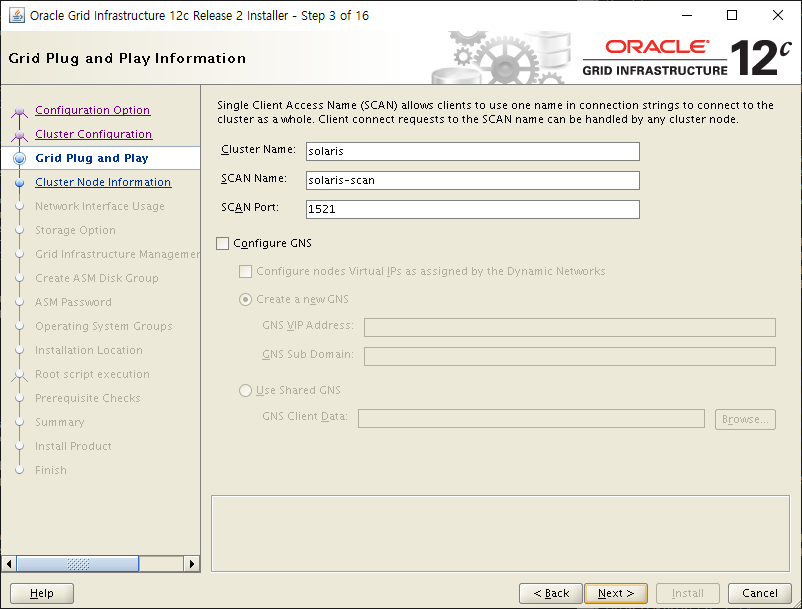Viewport: 802px width, 609px height.
Task: Click the sidebar scrollbar left arrow
Action: pos(9,564)
